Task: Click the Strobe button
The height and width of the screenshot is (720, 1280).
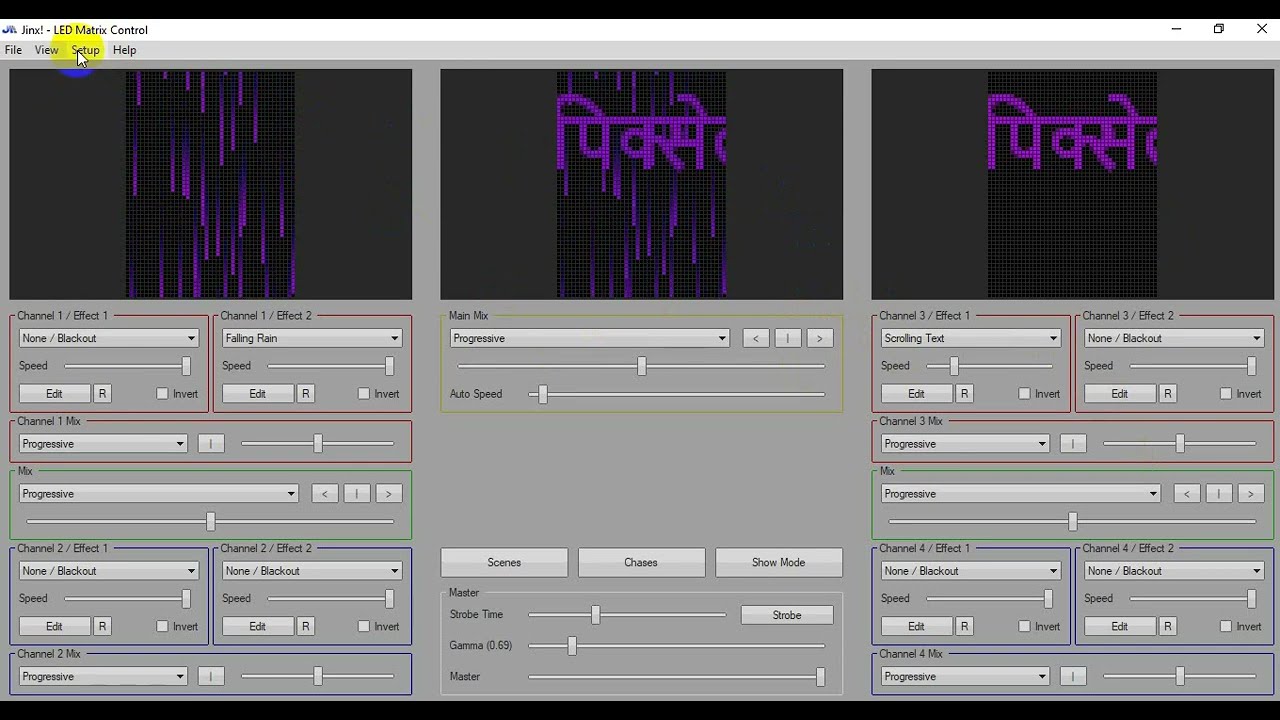Action: tap(787, 615)
